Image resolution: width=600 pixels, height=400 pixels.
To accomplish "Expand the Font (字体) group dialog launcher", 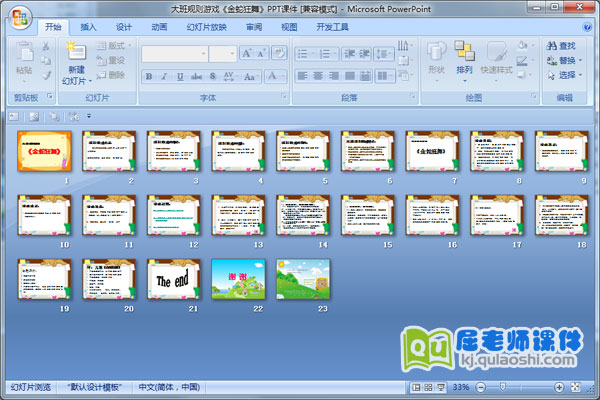I will tap(281, 98).
